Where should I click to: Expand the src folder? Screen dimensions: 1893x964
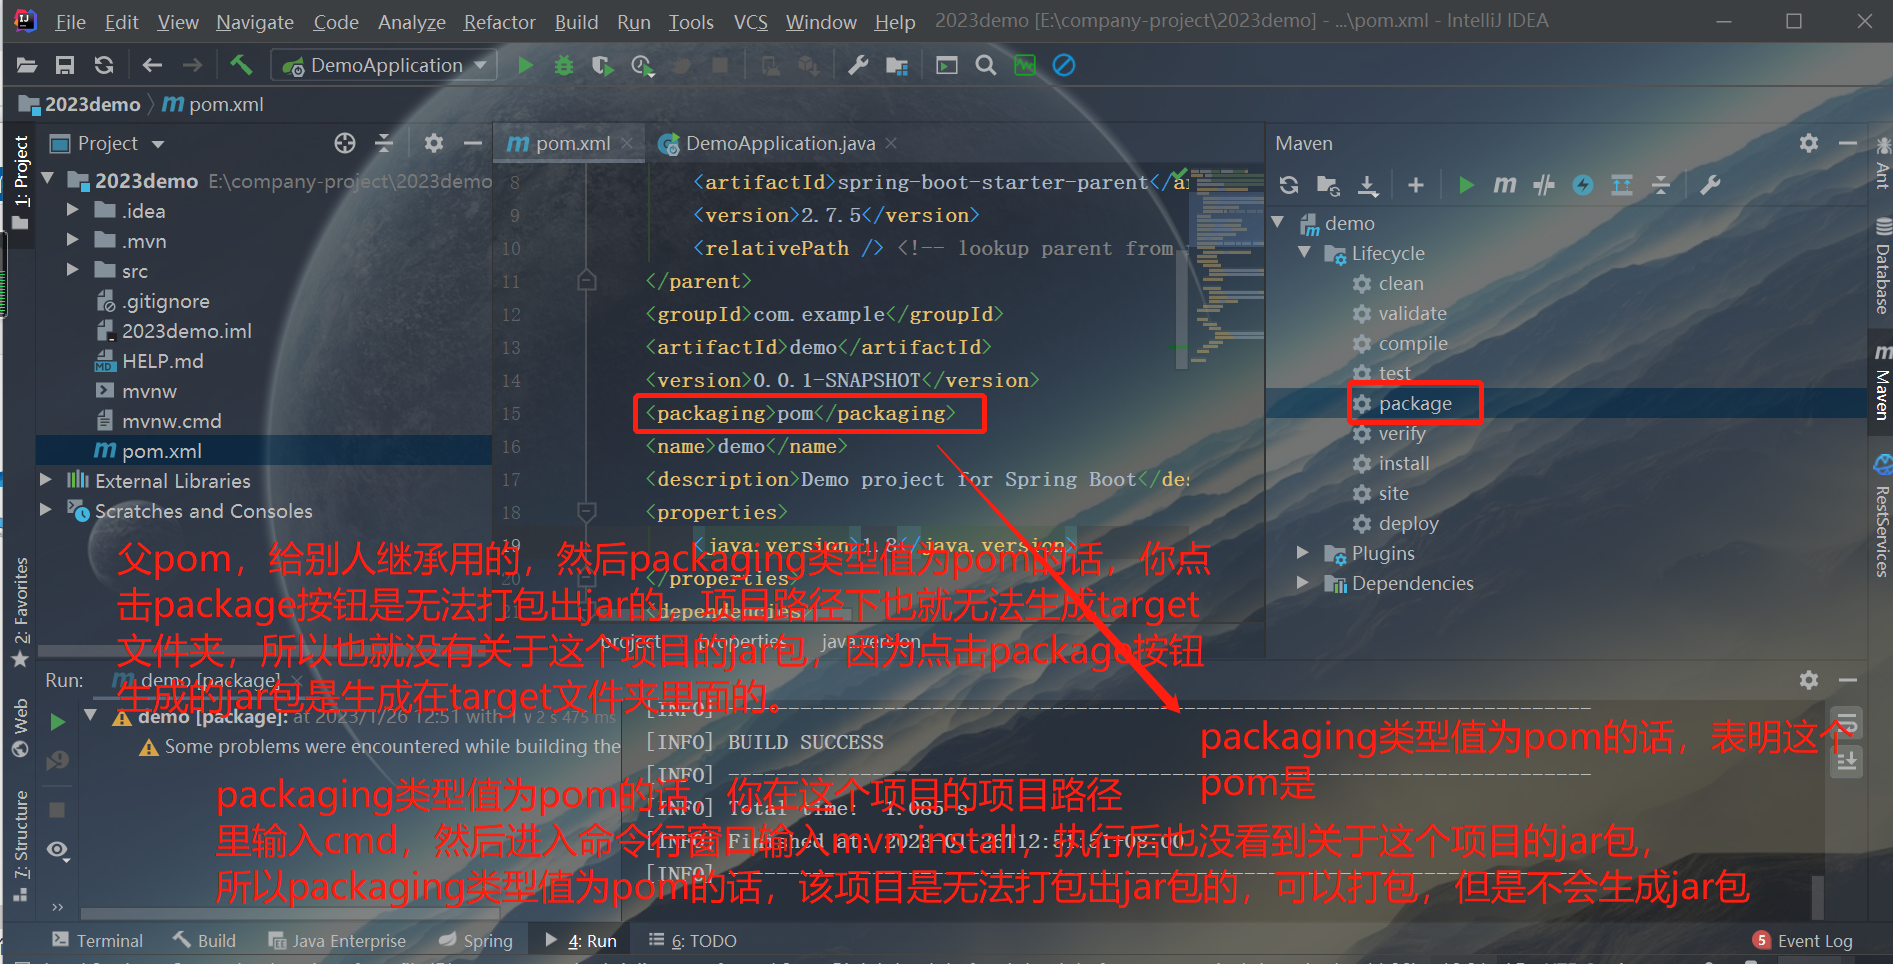(x=72, y=271)
